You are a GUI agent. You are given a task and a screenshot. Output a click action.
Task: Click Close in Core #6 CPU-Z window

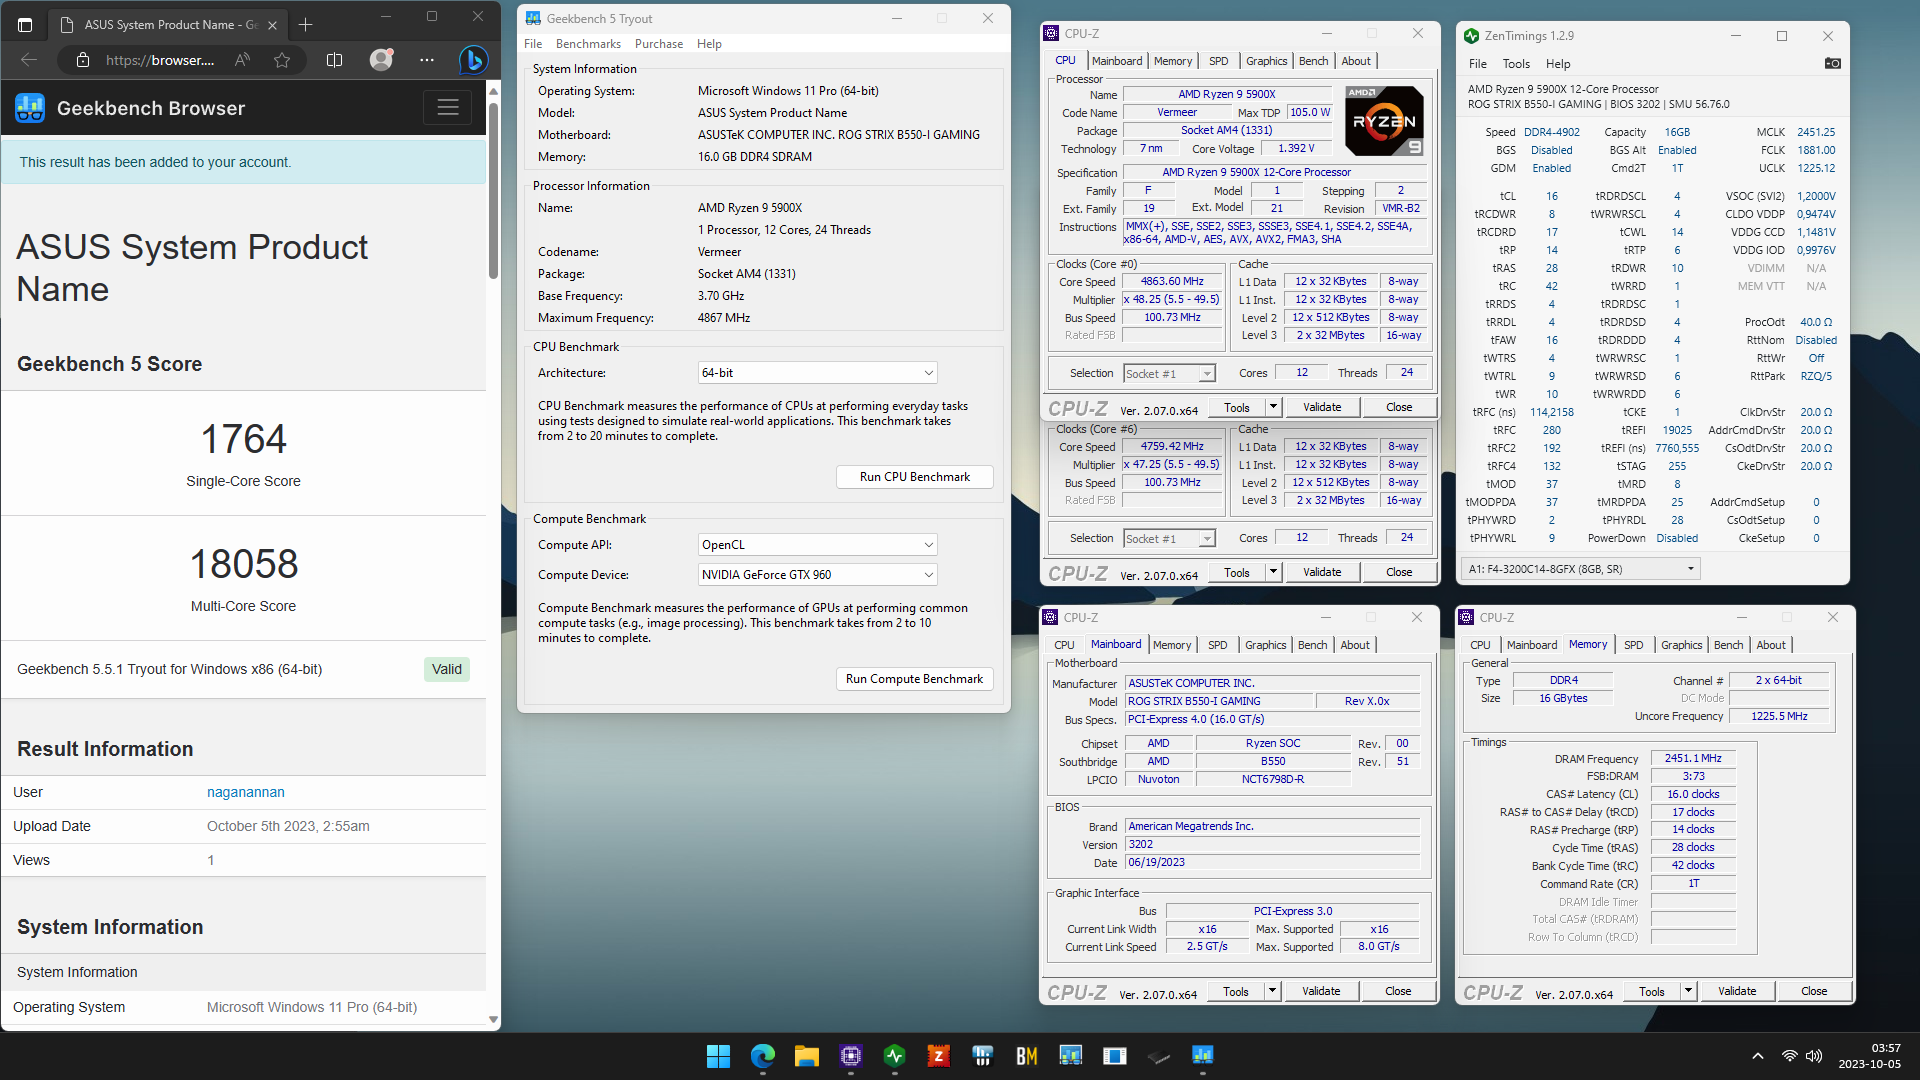pos(1399,572)
